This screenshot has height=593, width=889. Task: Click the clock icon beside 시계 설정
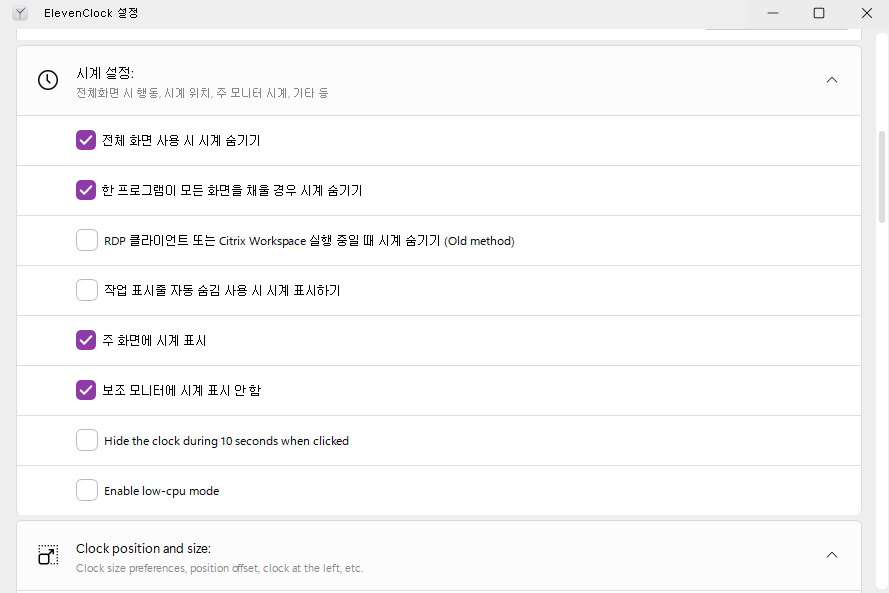click(x=48, y=80)
